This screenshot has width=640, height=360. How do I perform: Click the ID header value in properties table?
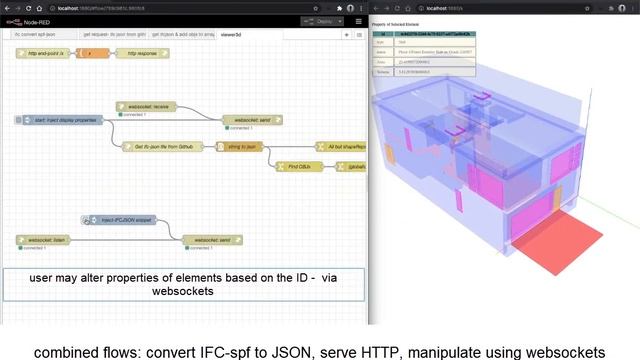[x=435, y=34]
